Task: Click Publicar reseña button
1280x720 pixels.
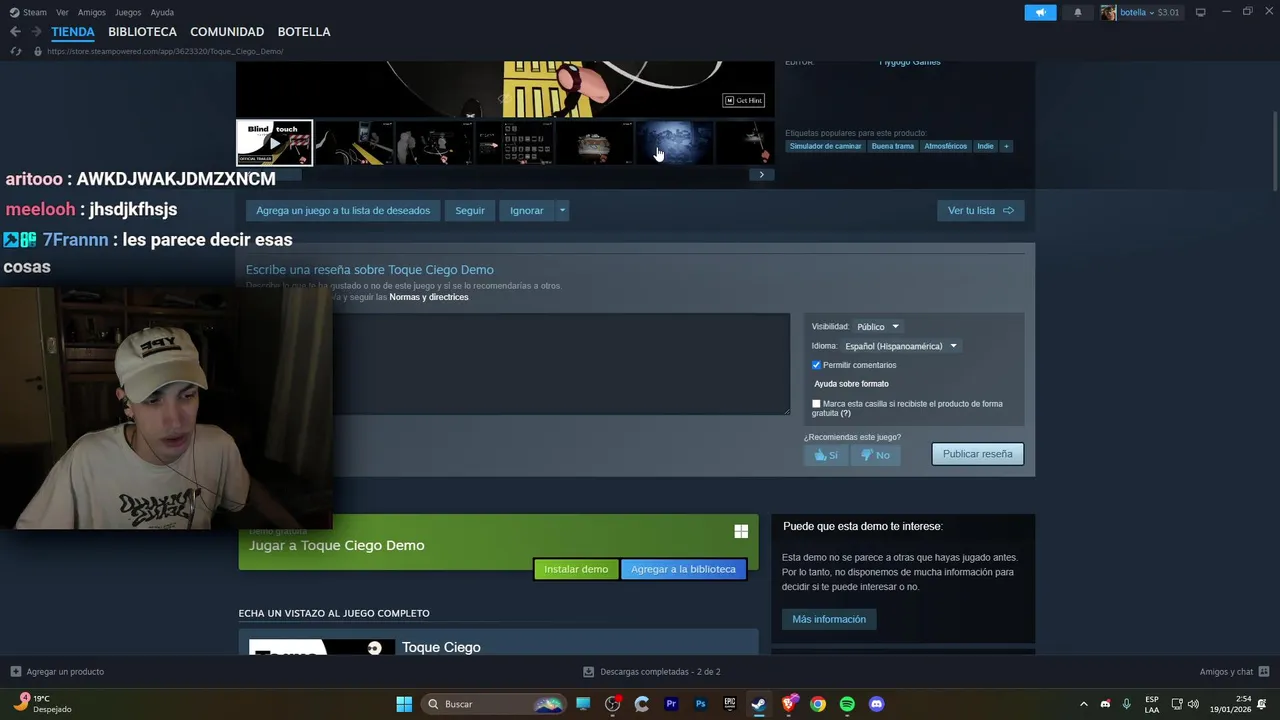Action: 978,454
